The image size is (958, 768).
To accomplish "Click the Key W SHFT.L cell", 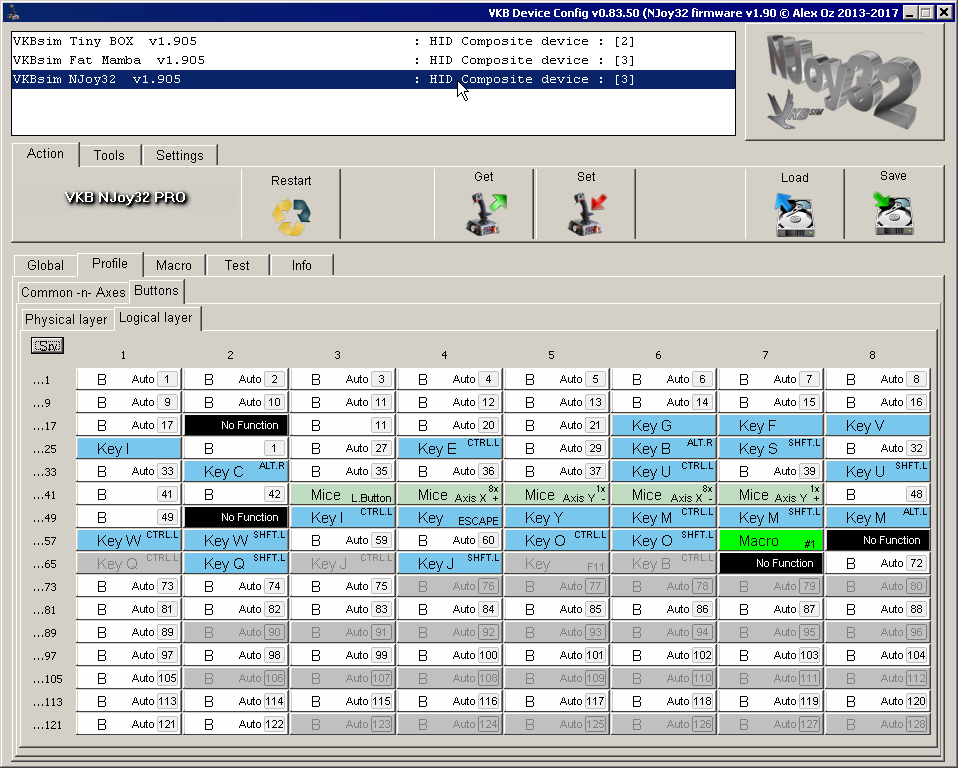I will [x=236, y=541].
